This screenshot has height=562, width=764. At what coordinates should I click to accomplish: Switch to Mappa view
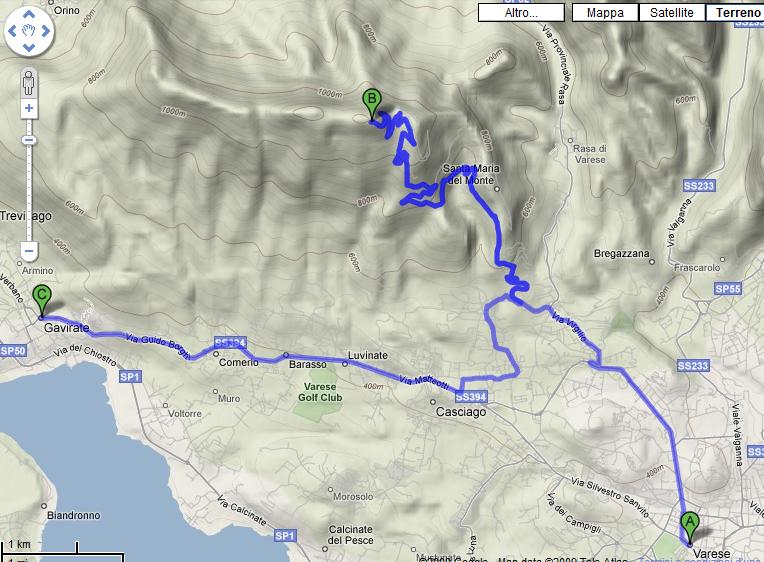click(x=605, y=13)
